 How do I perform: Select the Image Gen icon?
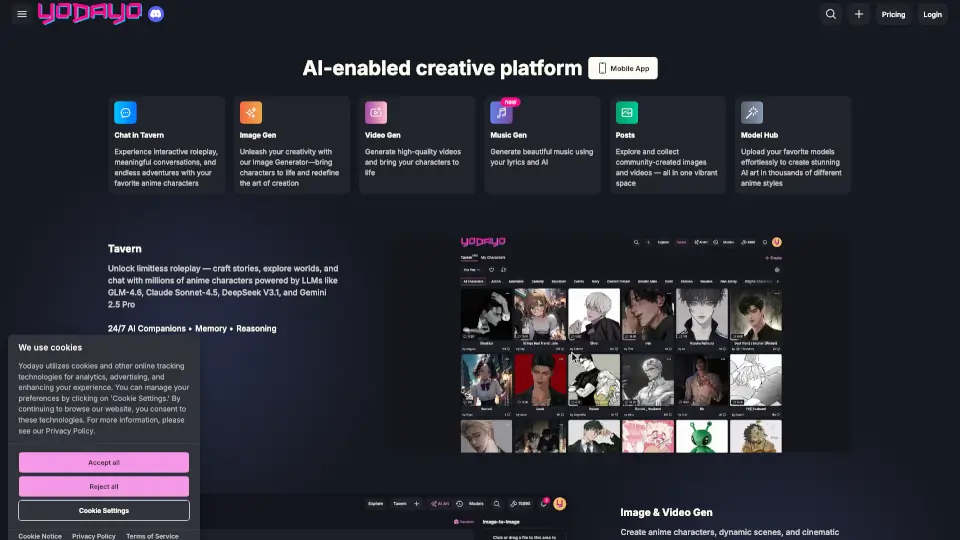251,112
